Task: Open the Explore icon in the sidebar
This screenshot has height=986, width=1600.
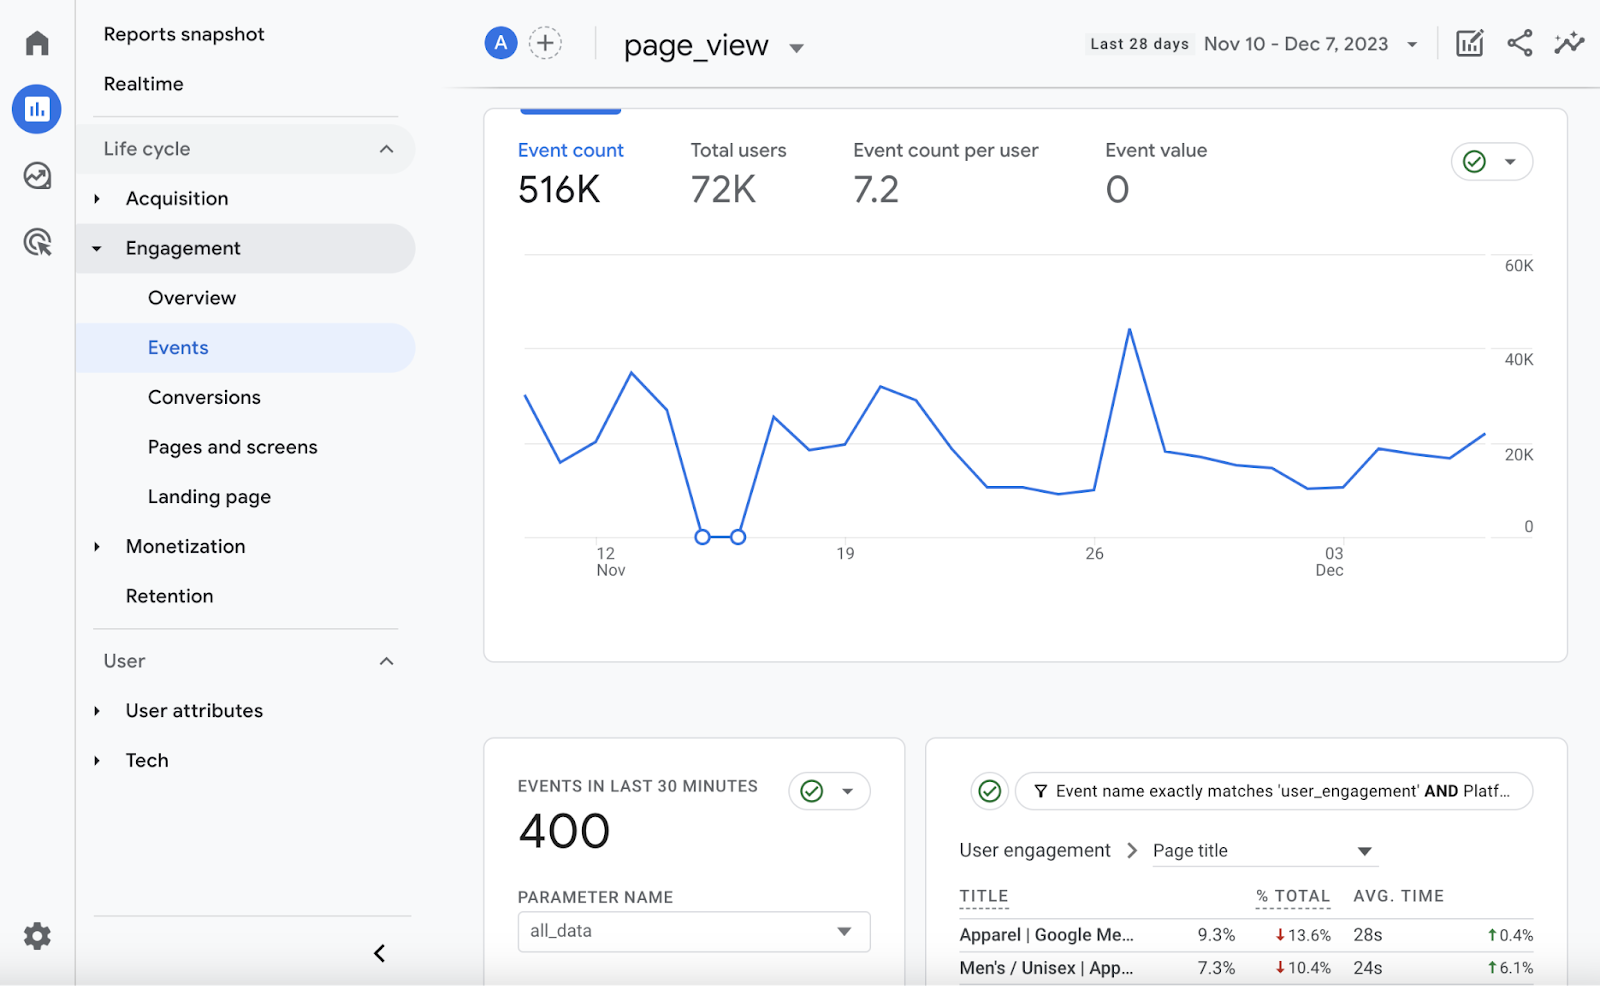Action: (36, 175)
